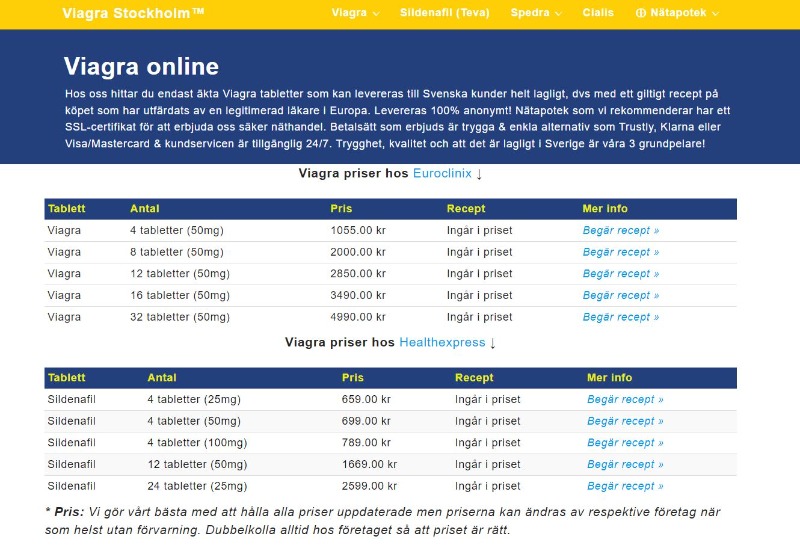Screen dimensions: 800x556
Task: Click the price 659.00 kr
Action: tap(366, 399)
